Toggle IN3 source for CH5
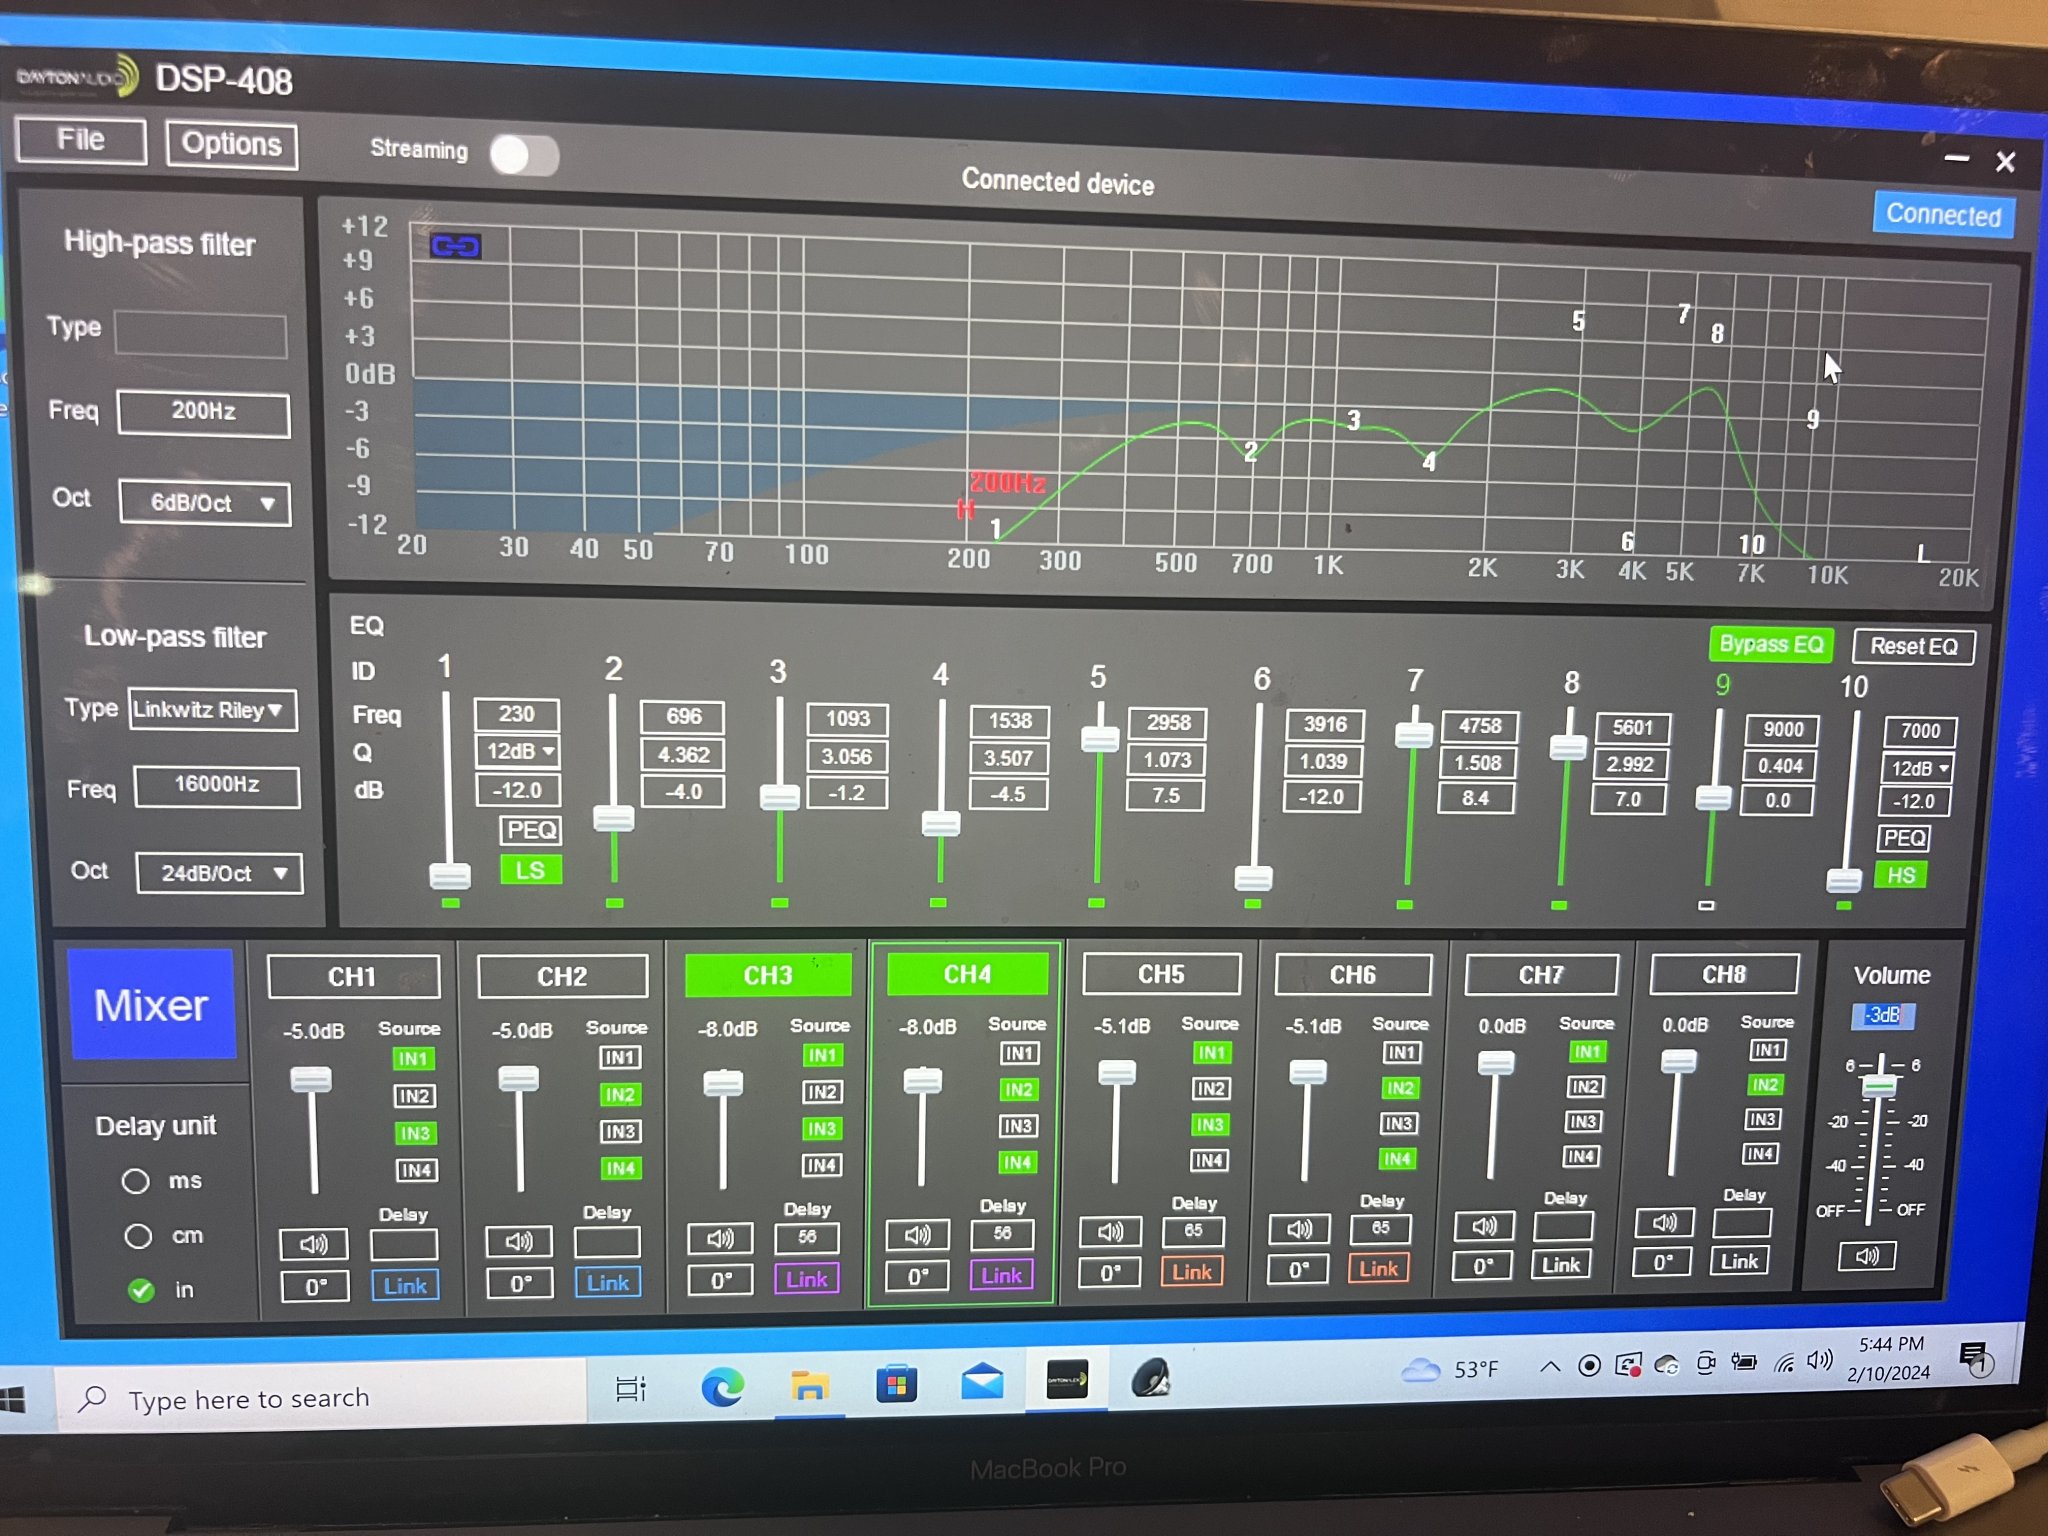 1209,1125
